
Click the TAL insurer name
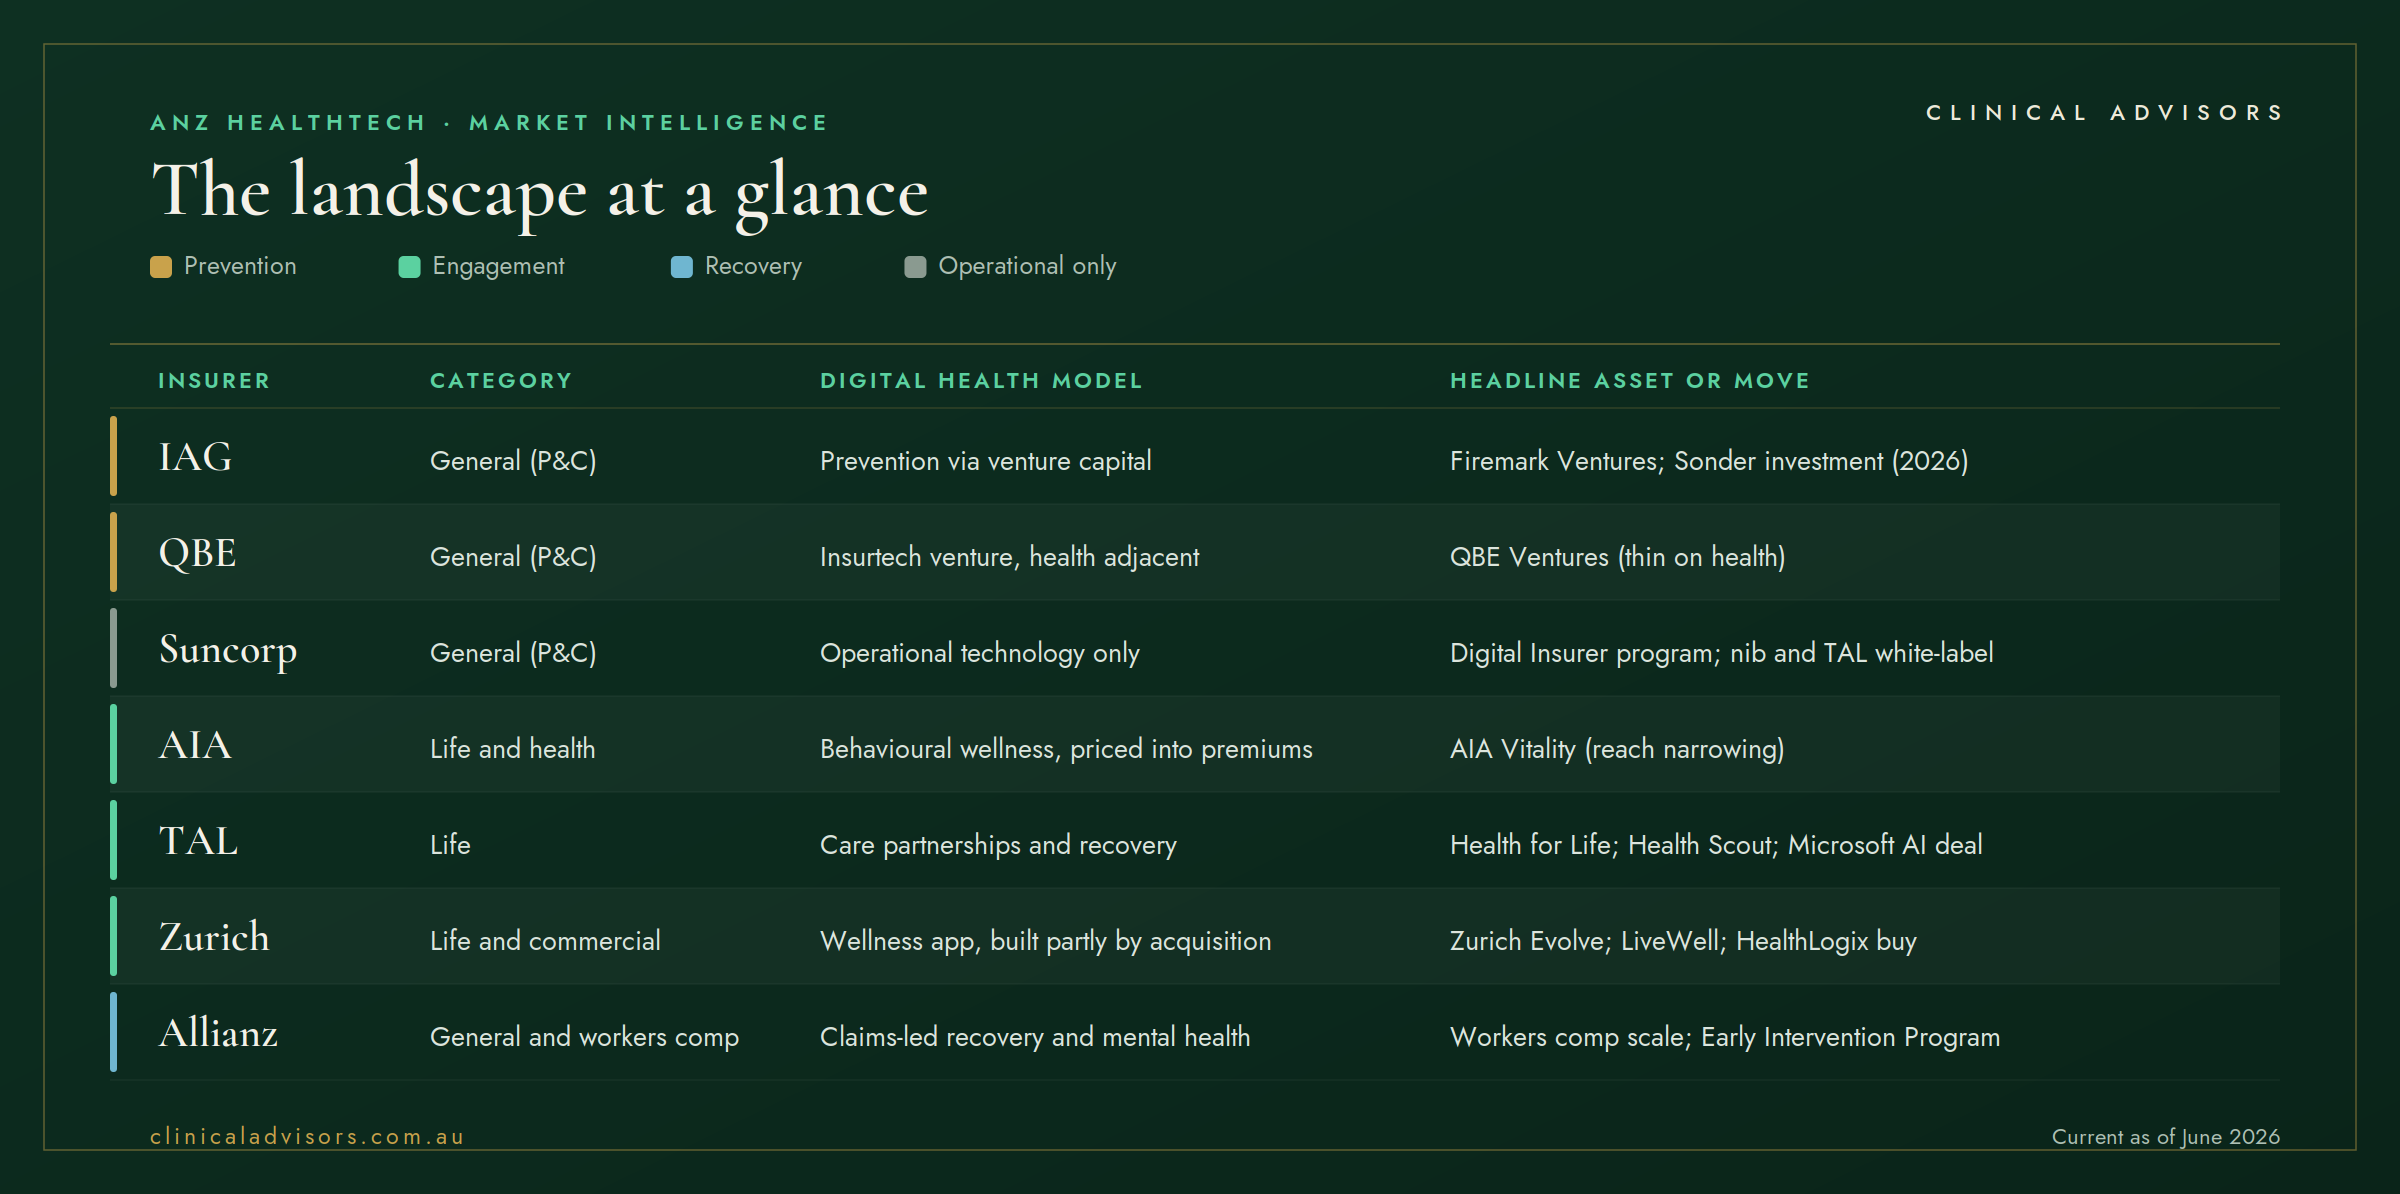click(x=199, y=841)
